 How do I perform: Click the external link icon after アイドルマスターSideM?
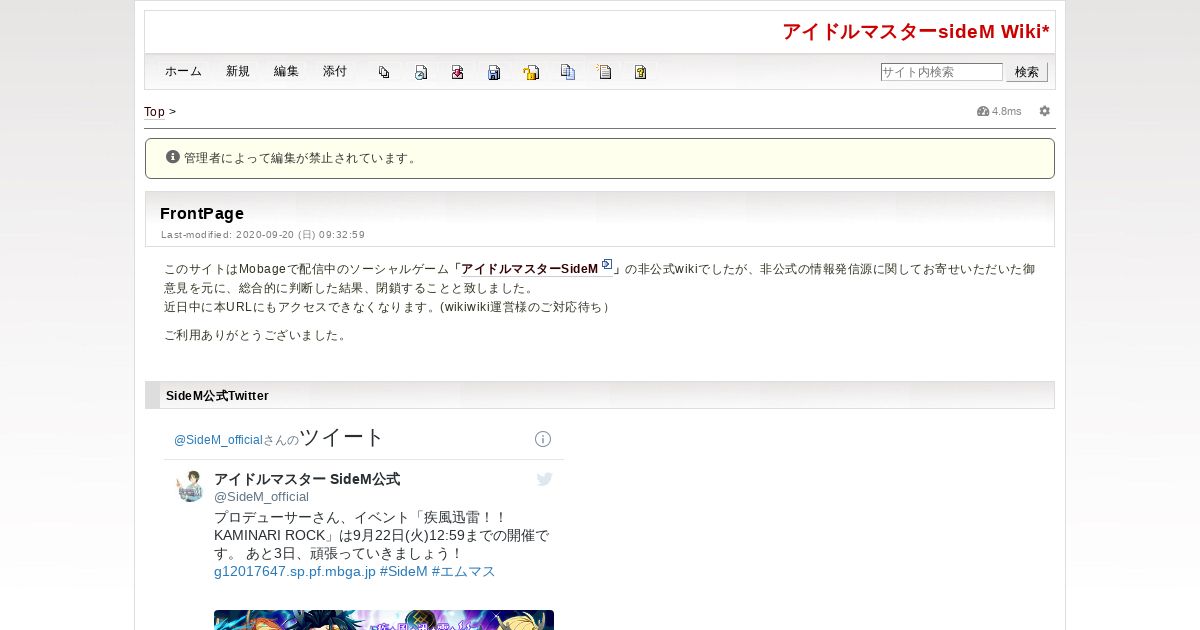[x=607, y=265]
